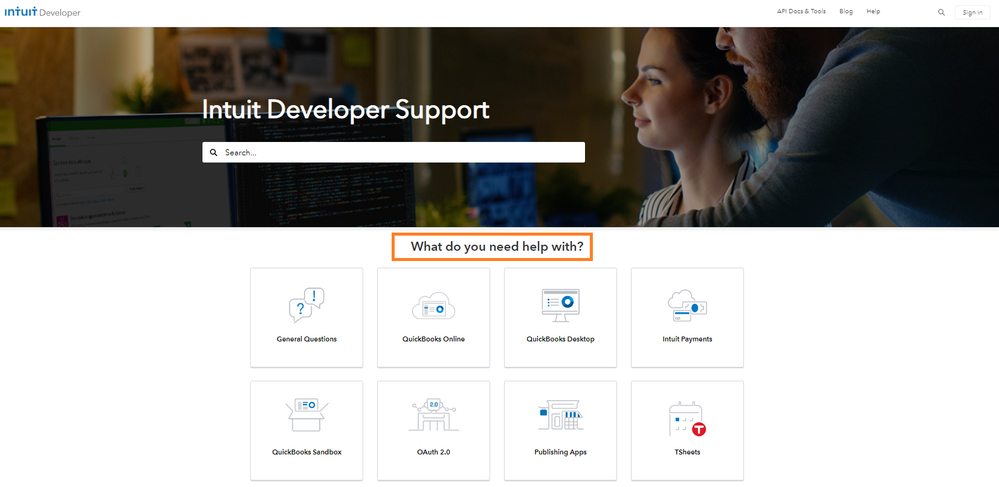
Task: Click the magnifier icon inside the search bar
Action: click(x=213, y=153)
